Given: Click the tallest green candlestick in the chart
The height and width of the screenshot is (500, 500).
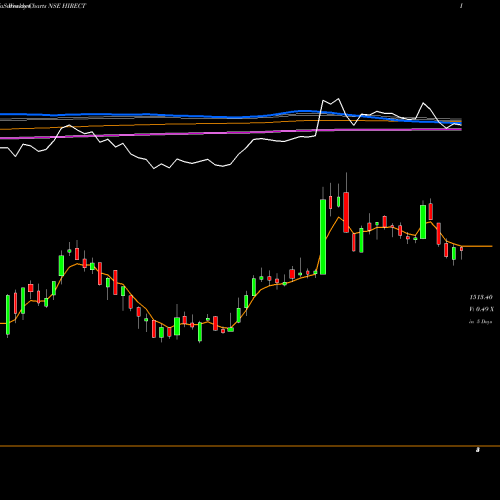Looking at the screenshot, I should (323, 237).
